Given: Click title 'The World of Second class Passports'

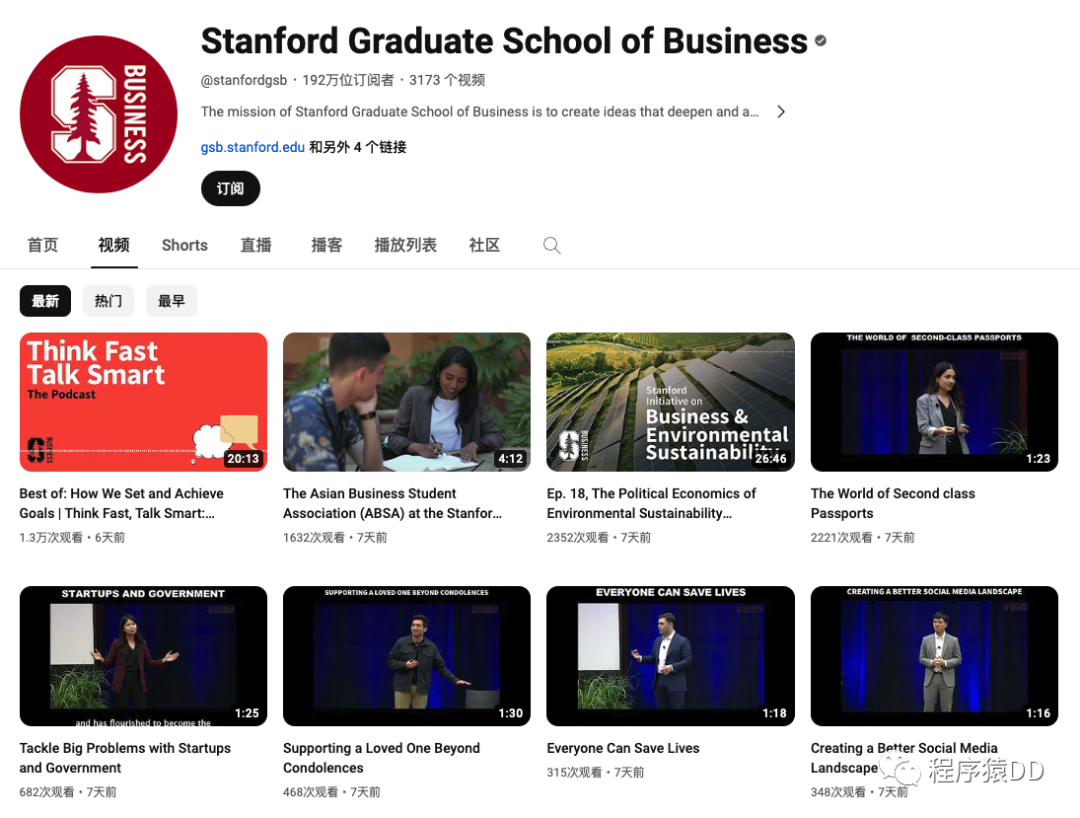Looking at the screenshot, I should click(893, 503).
